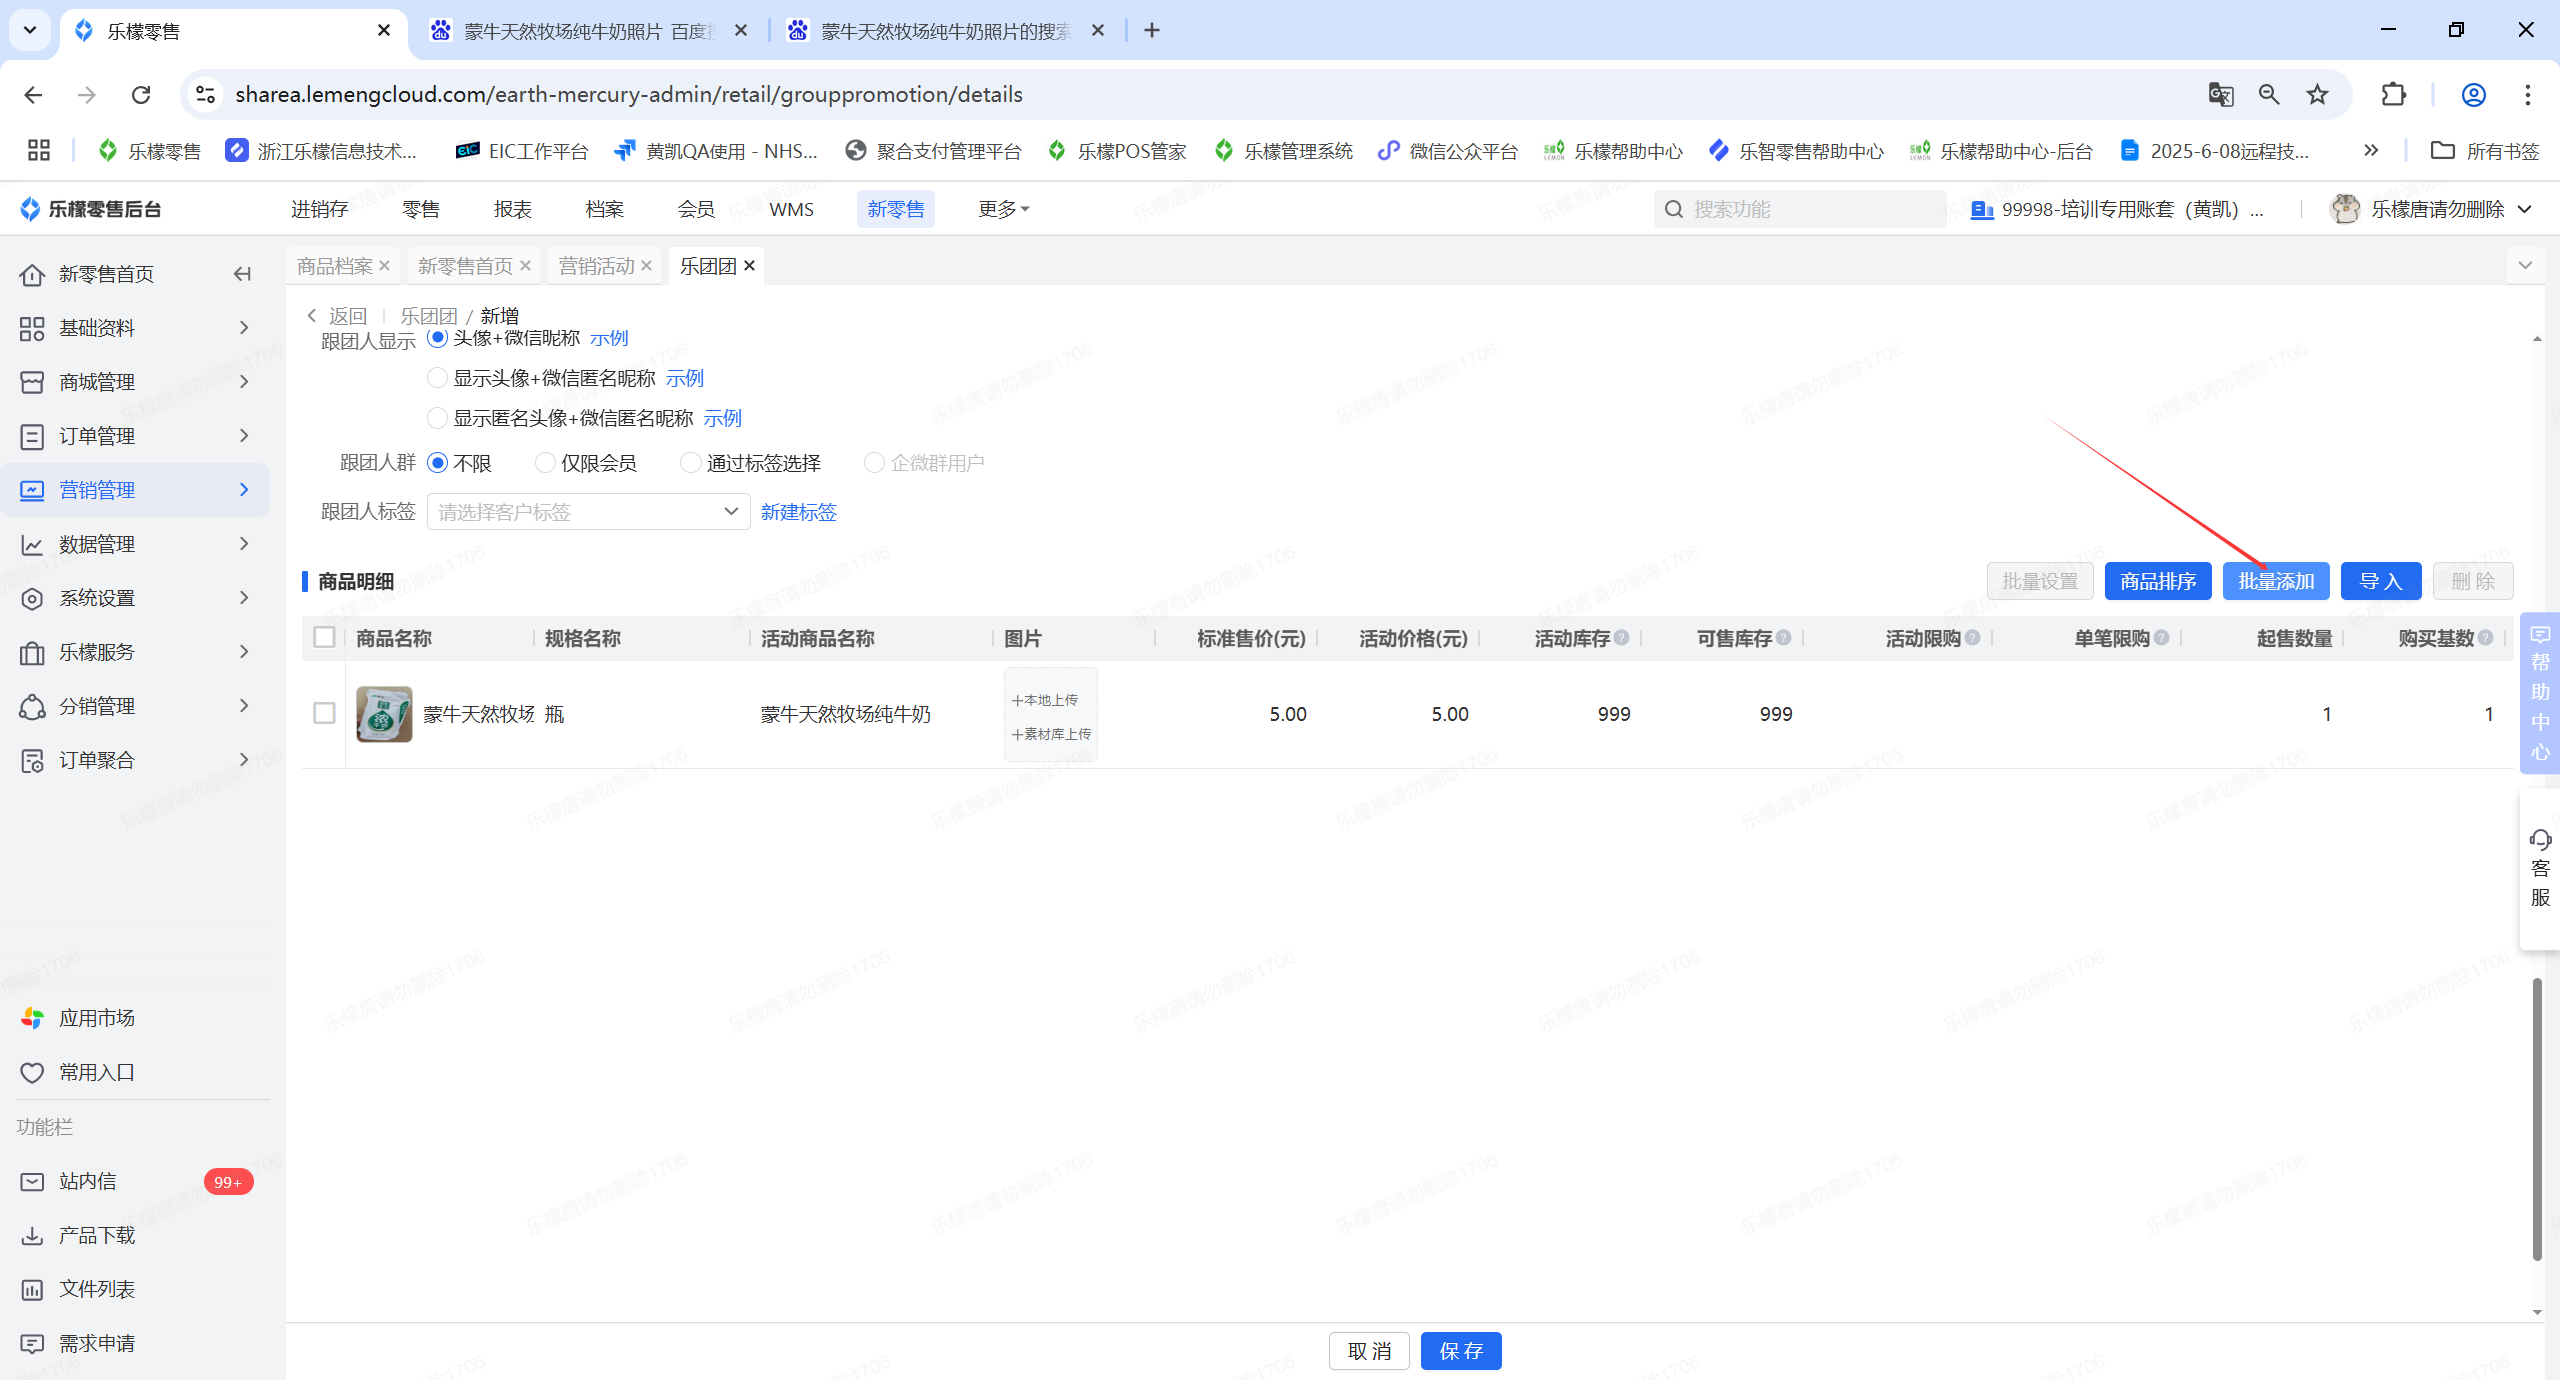Click the 数据管理 chart icon

(x=32, y=544)
